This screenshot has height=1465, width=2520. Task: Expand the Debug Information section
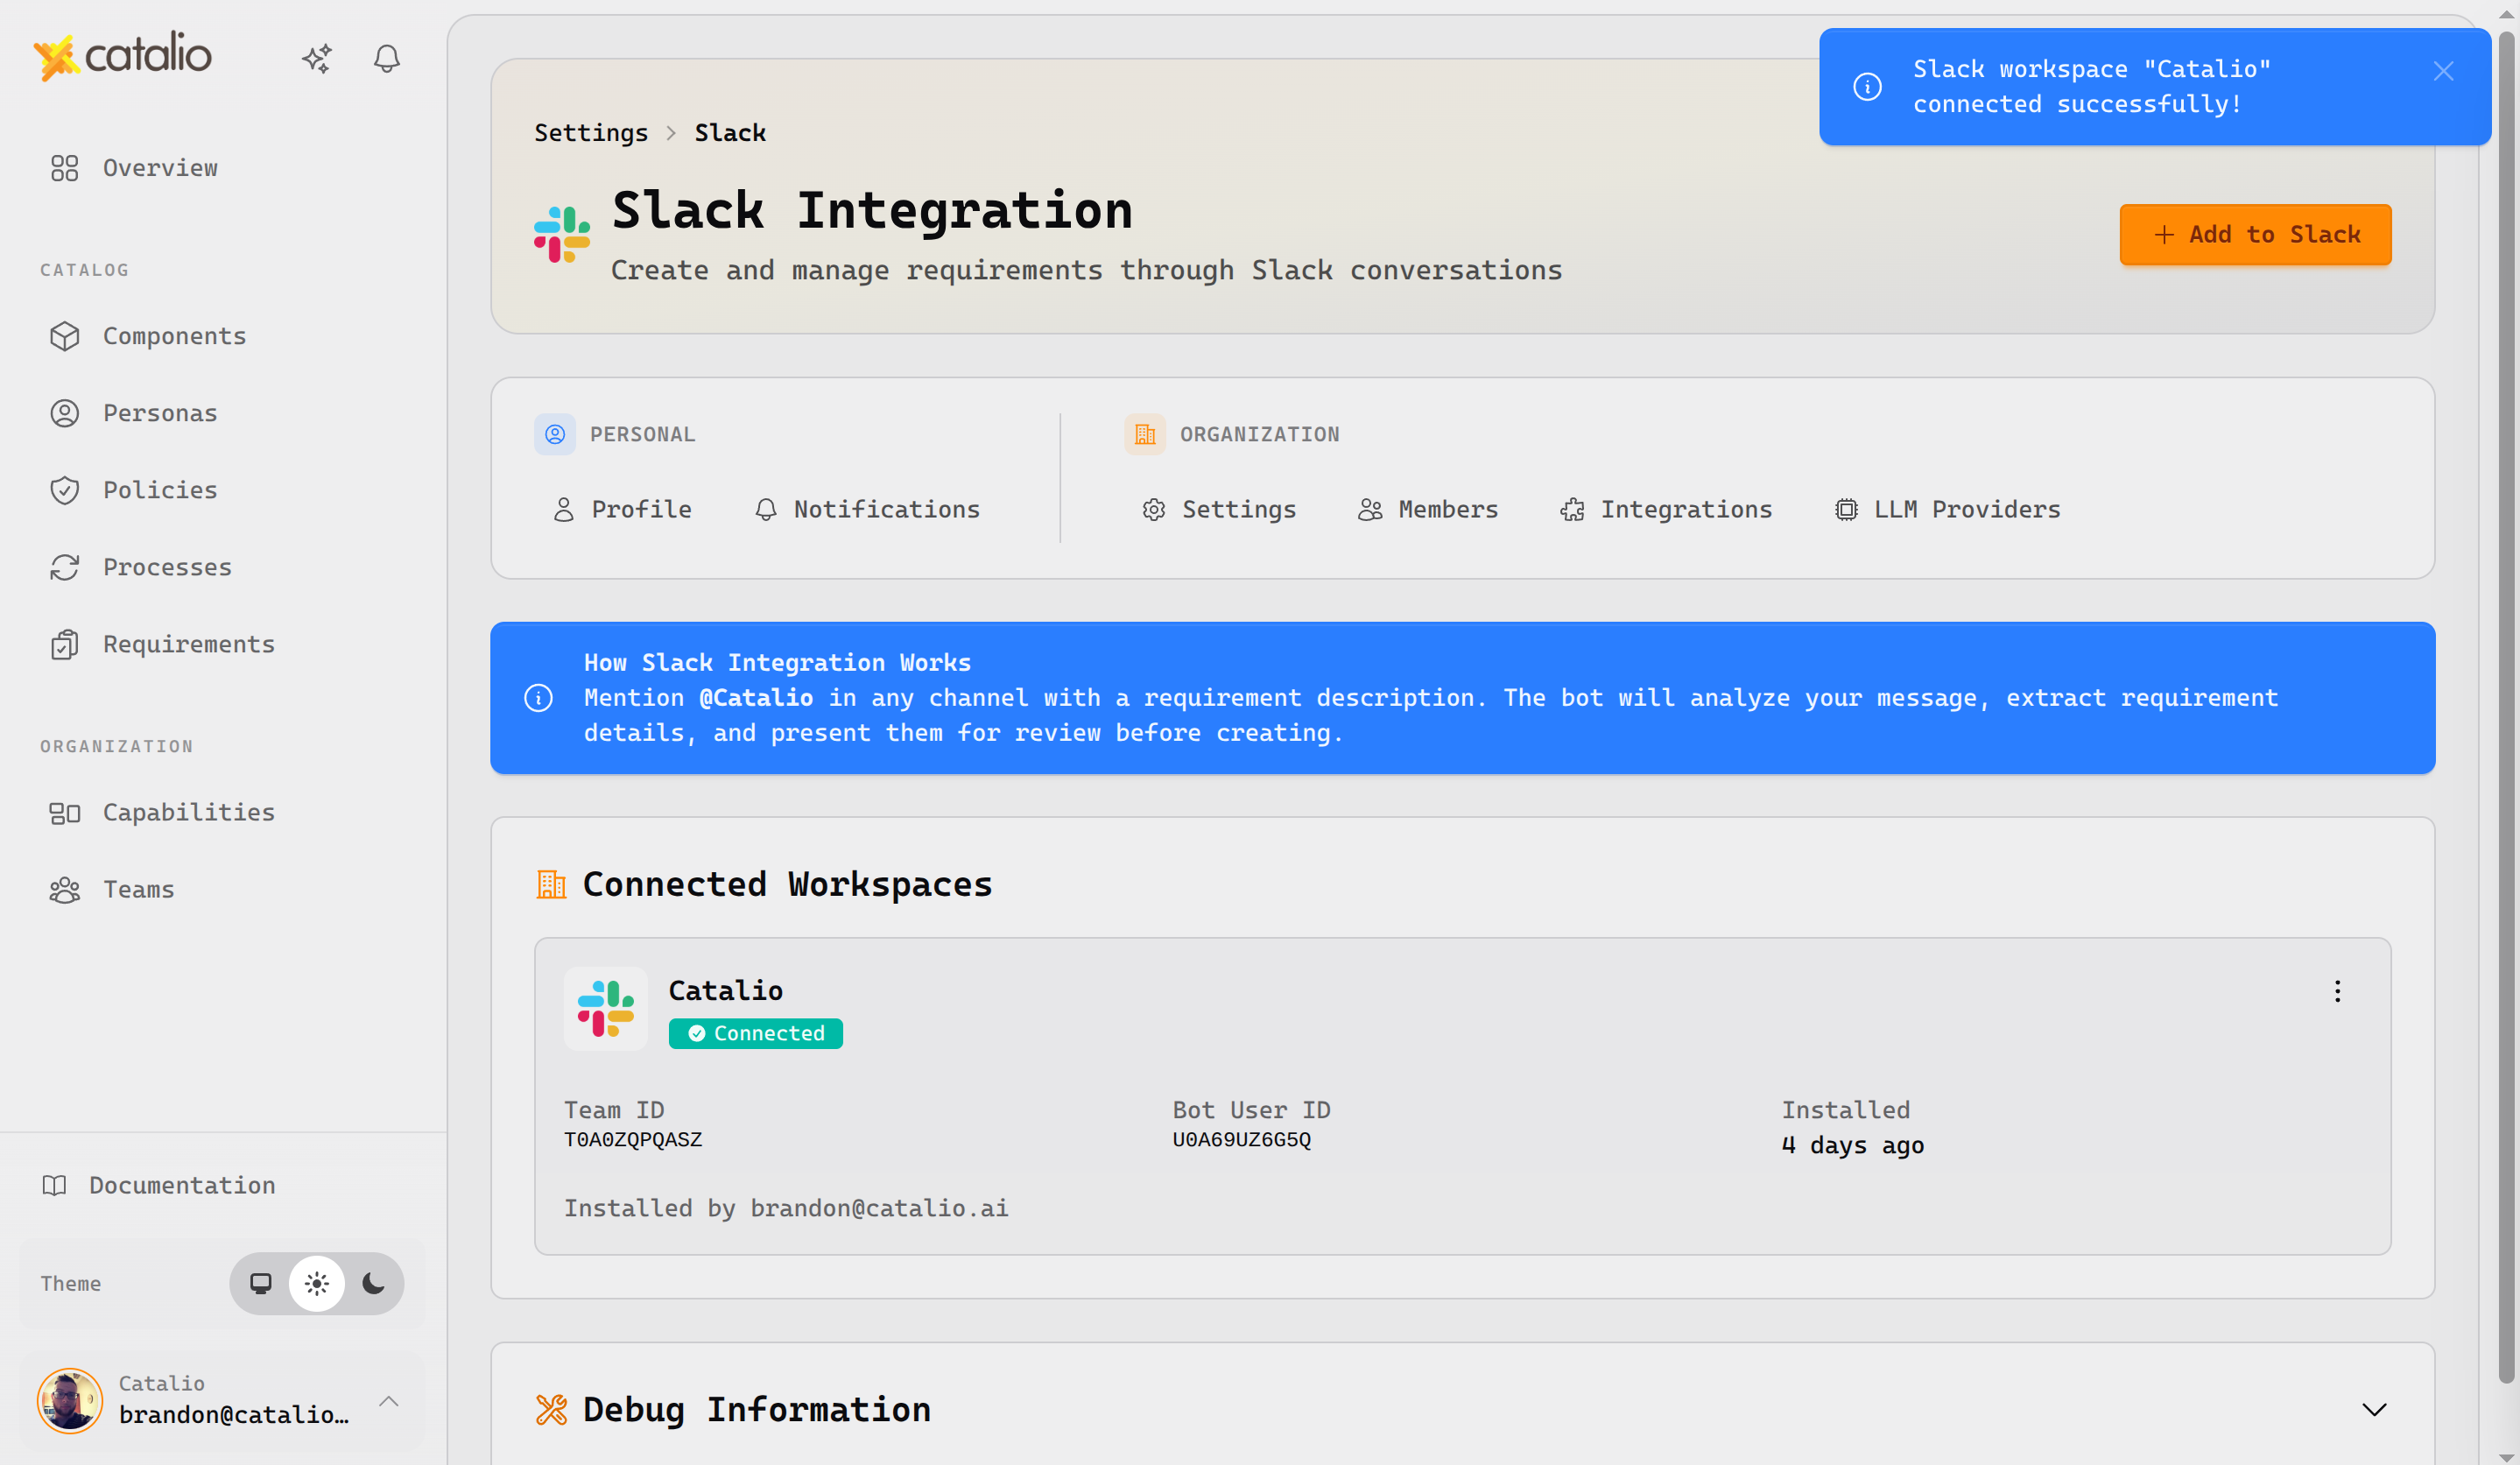click(2374, 1410)
